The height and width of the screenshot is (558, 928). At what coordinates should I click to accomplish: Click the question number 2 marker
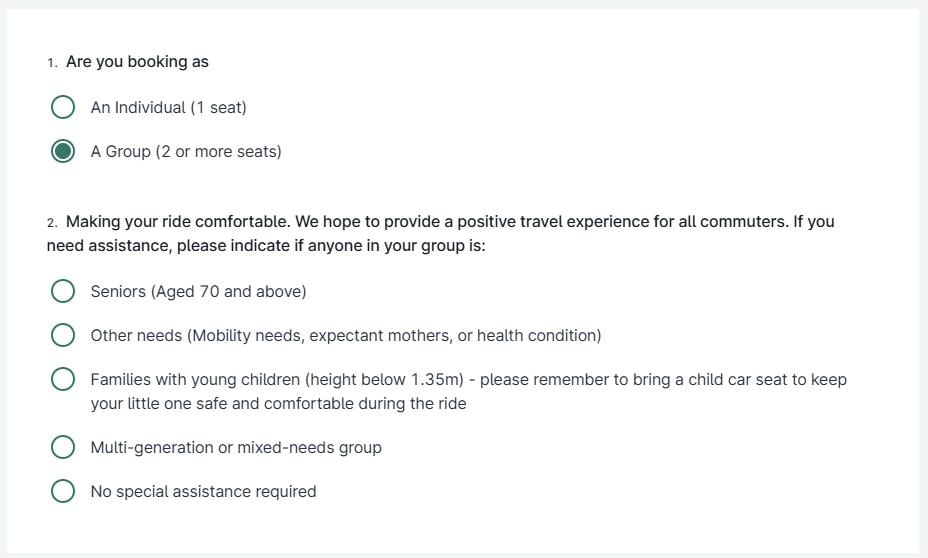[52, 222]
